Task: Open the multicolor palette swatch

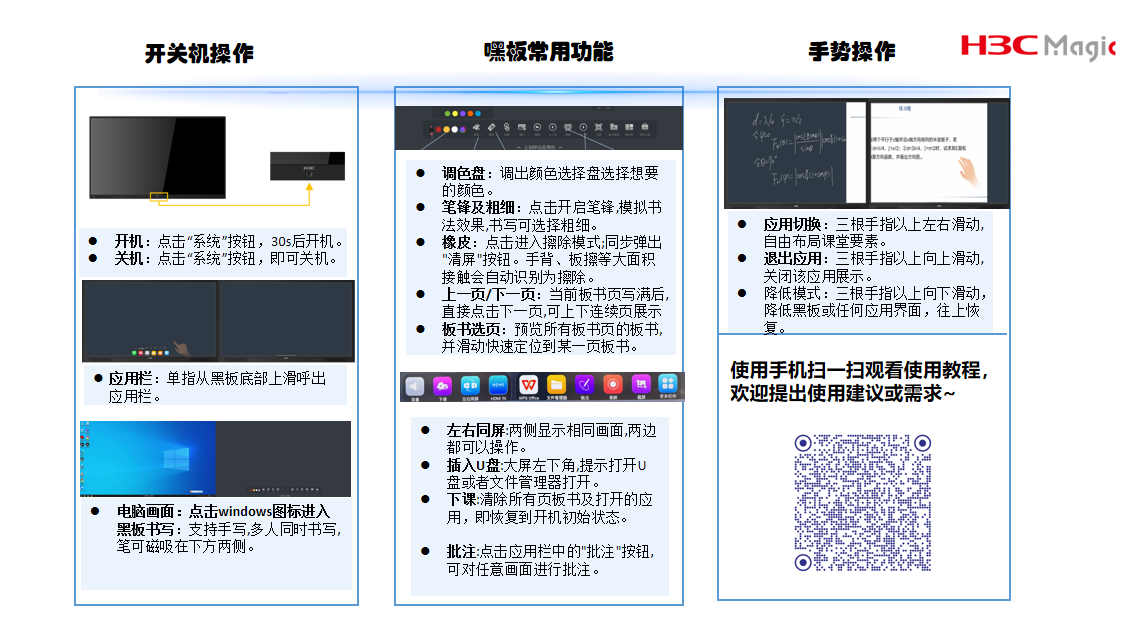Action: click(x=463, y=129)
